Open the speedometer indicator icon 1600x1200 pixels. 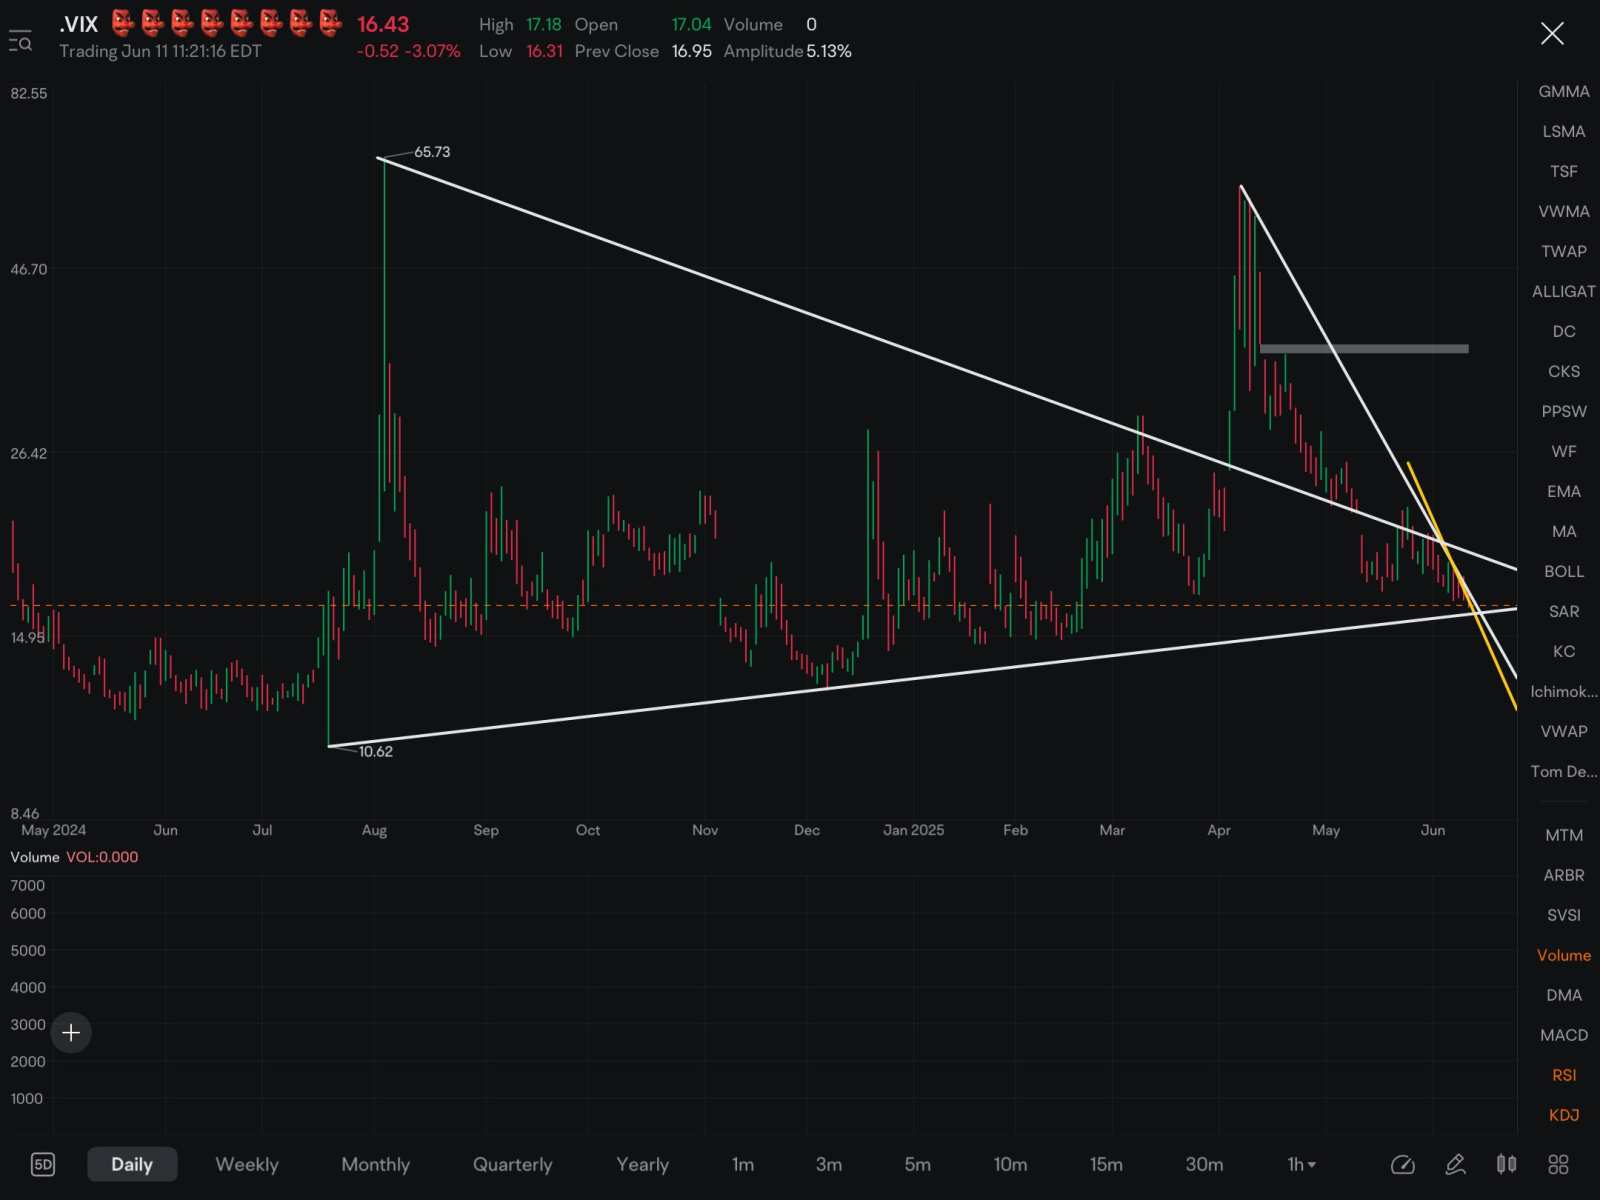point(1402,1164)
